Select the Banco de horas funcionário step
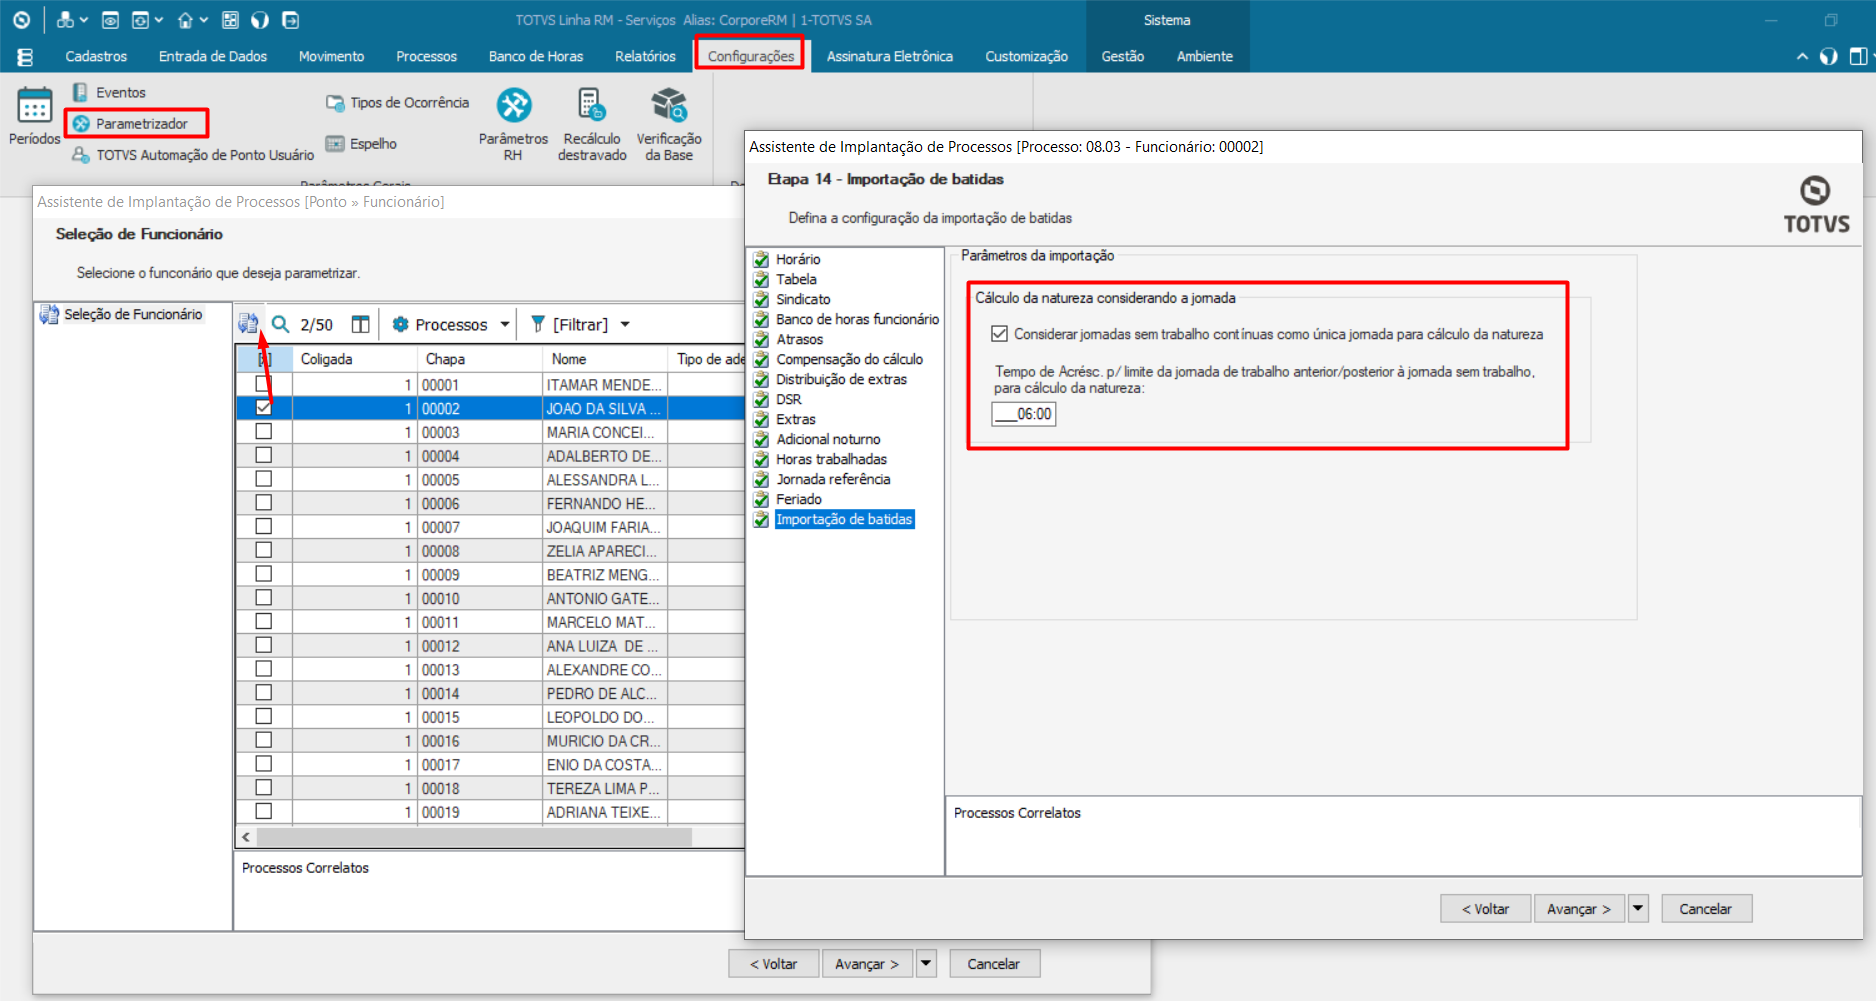Image resolution: width=1876 pixels, height=1001 pixels. (857, 319)
